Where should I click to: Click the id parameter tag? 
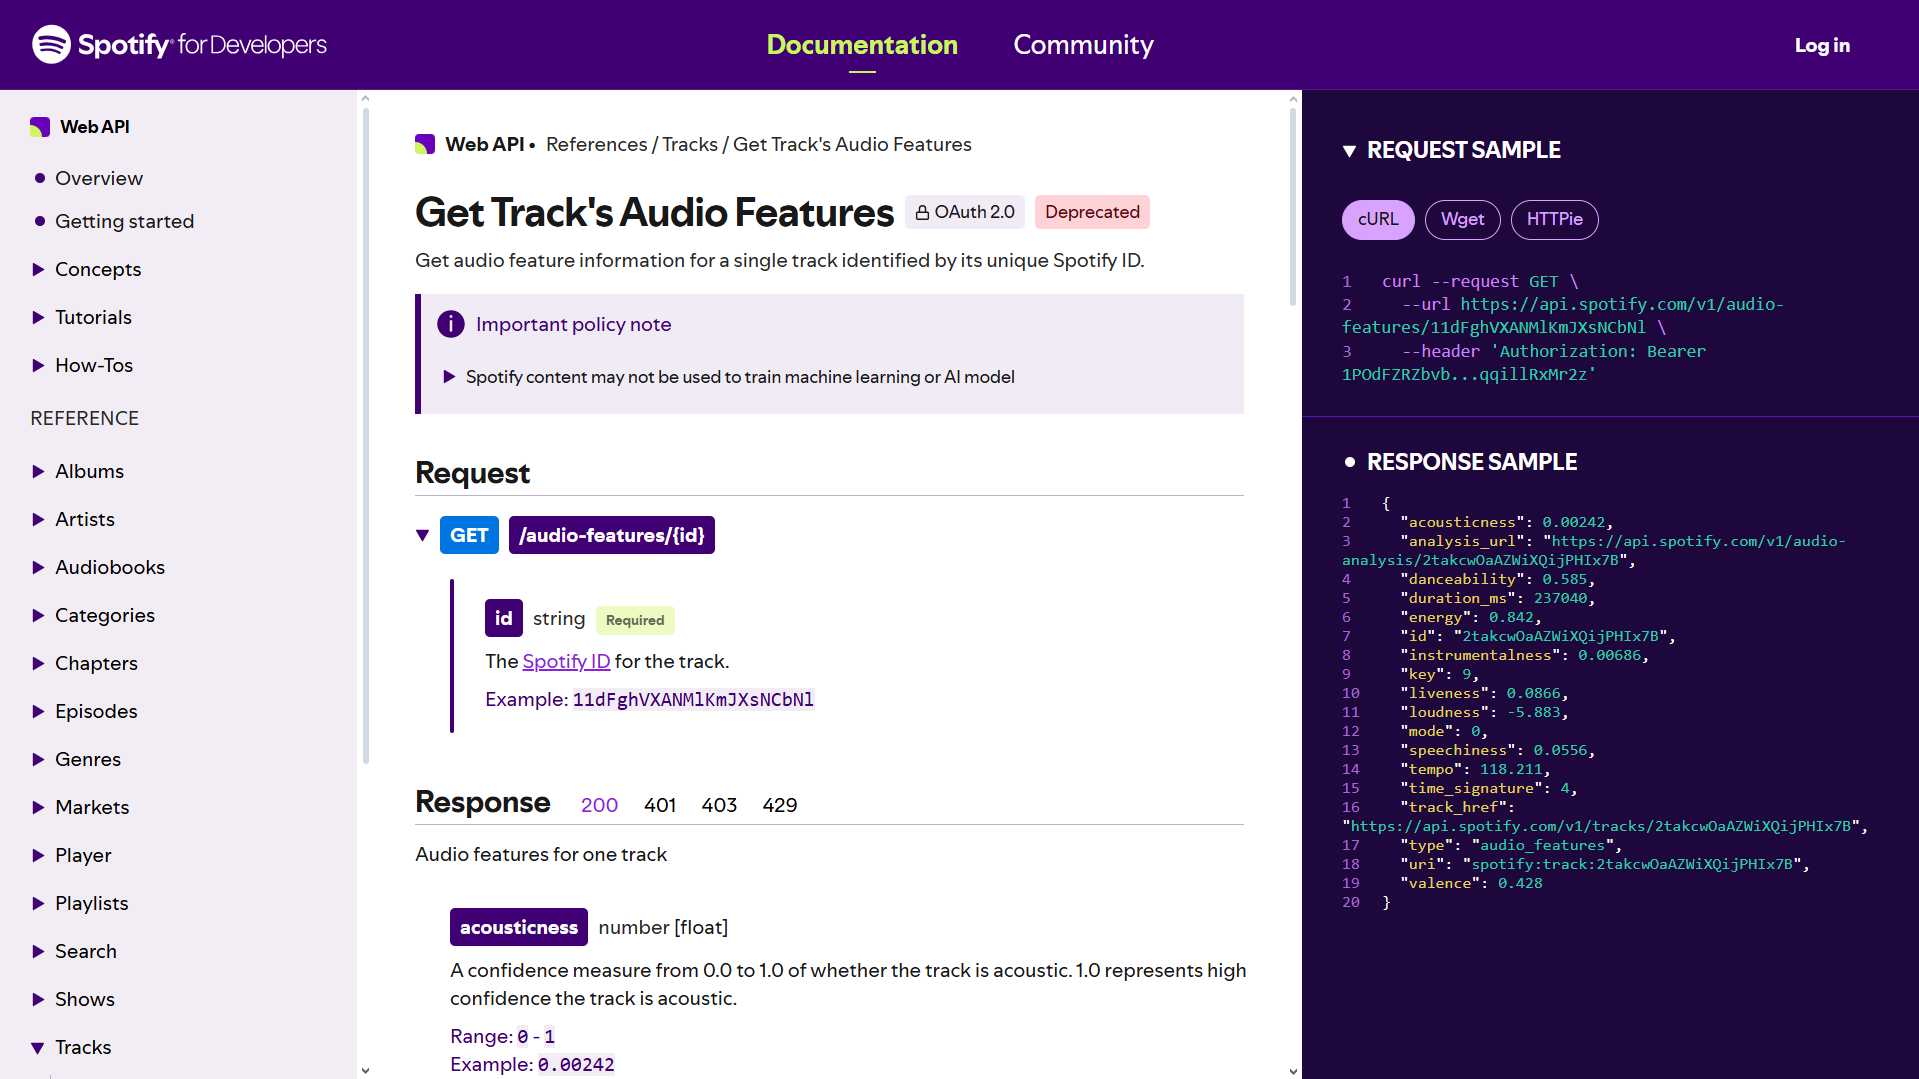click(504, 618)
